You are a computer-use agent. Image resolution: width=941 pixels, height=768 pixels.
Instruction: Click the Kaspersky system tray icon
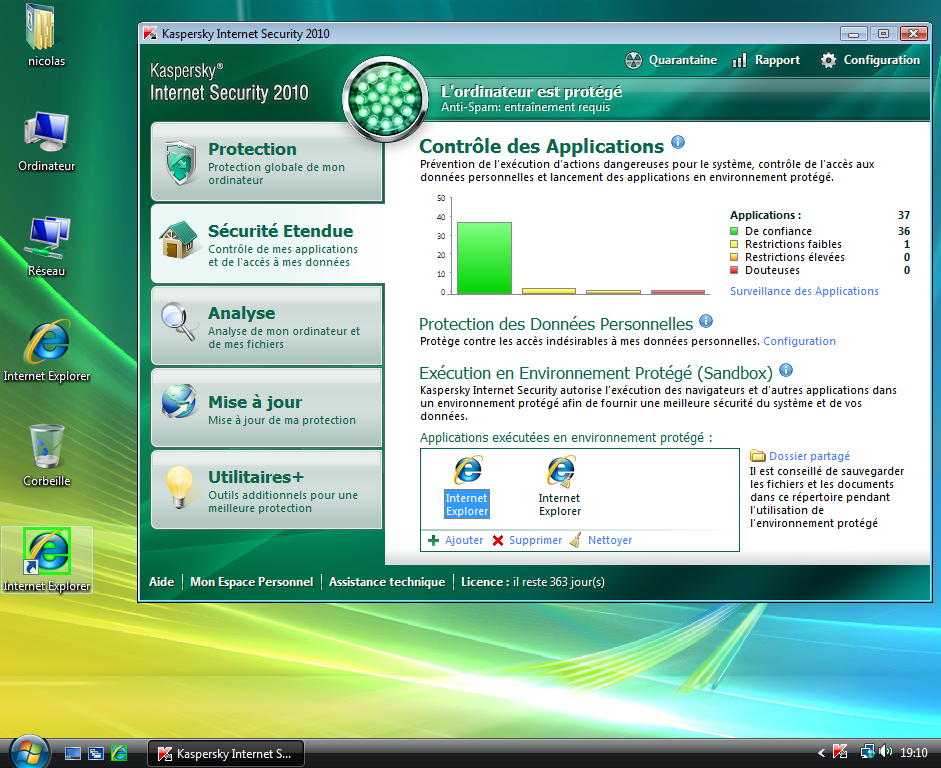(x=840, y=751)
